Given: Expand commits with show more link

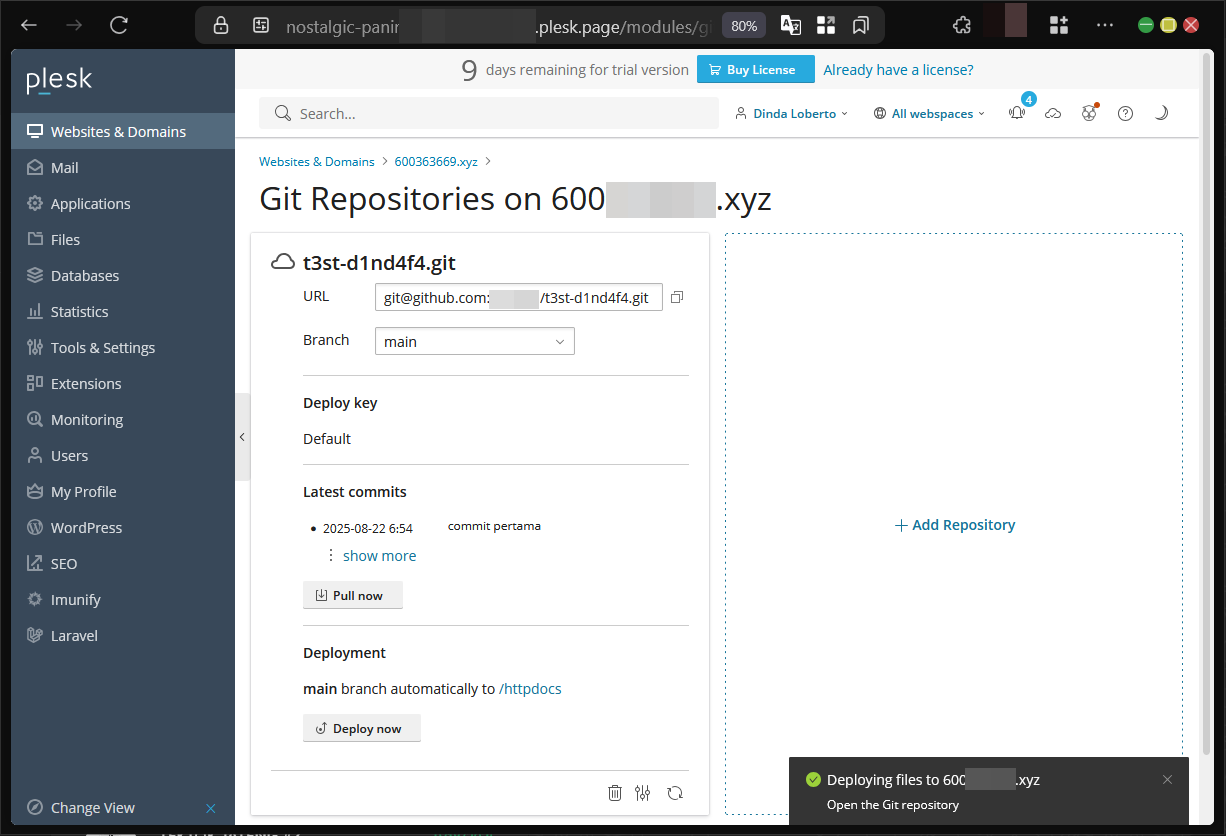Looking at the screenshot, I should pos(379,556).
